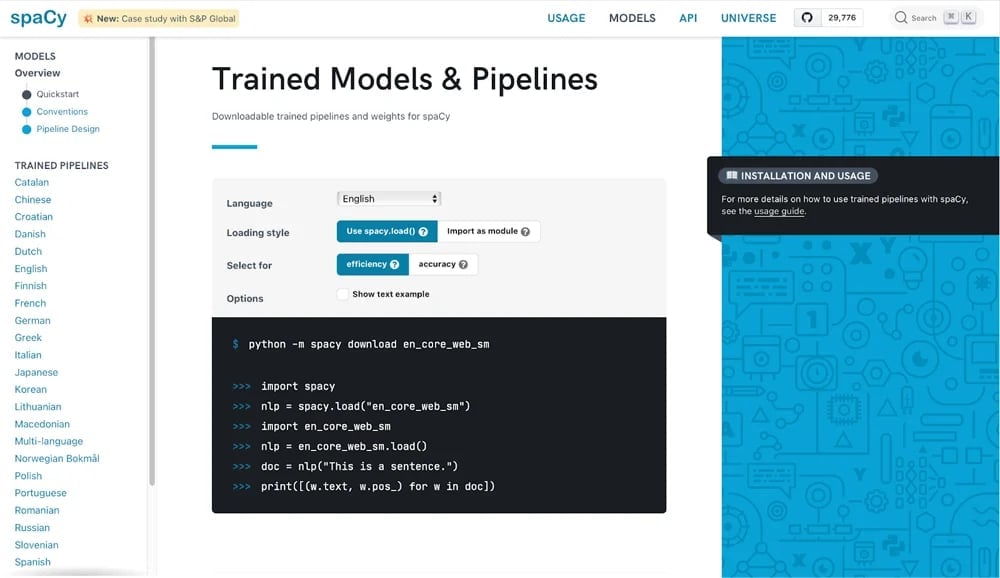Enable Show text example checkbox
The width and height of the screenshot is (1000, 578).
point(342,294)
